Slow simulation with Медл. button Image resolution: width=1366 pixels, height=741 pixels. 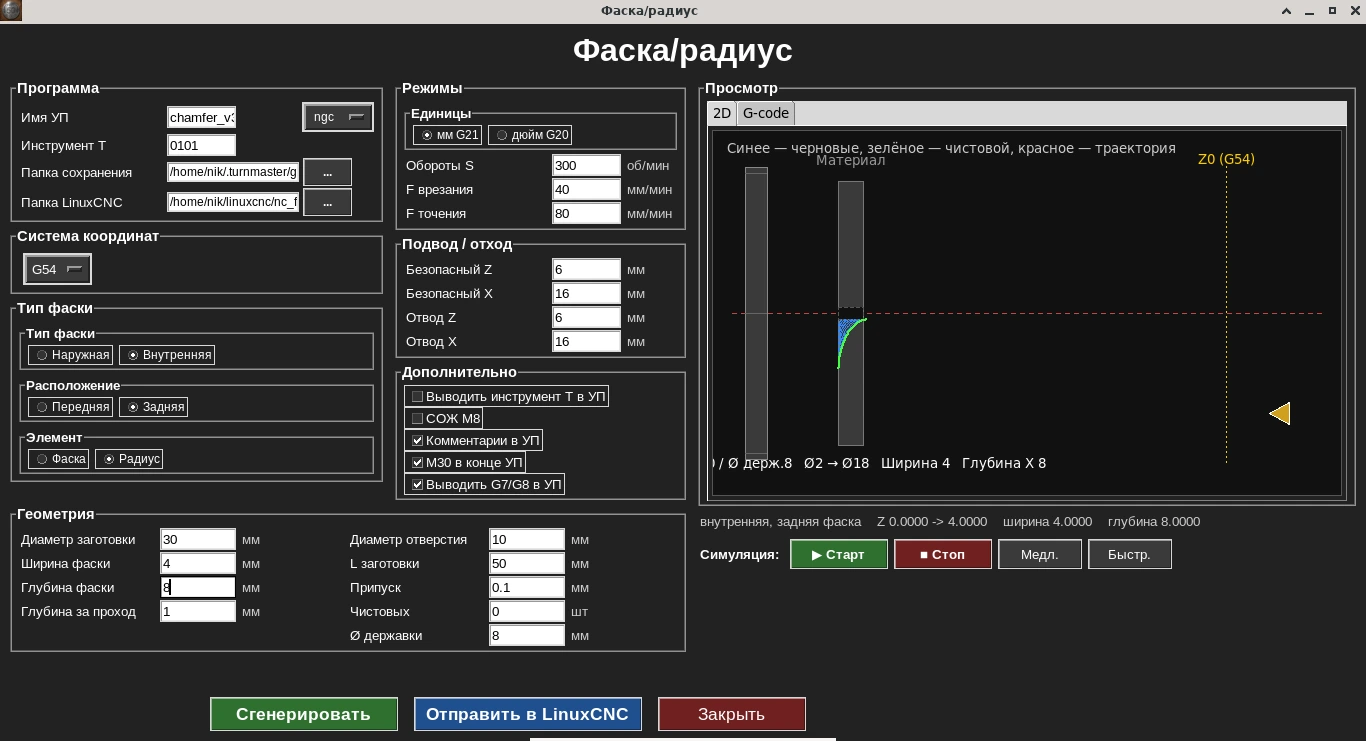pos(1040,554)
